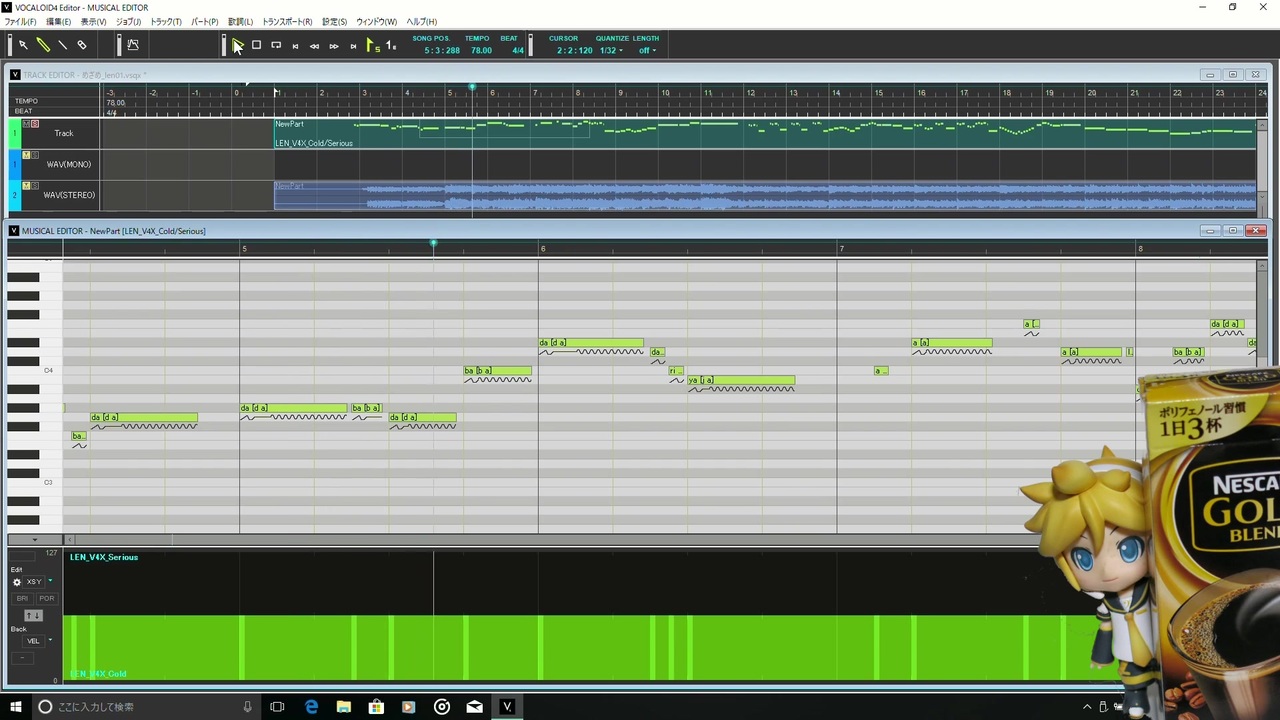This screenshot has width=1280, height=720.
Task: Open the ファイル(F) menu
Action: (20, 22)
